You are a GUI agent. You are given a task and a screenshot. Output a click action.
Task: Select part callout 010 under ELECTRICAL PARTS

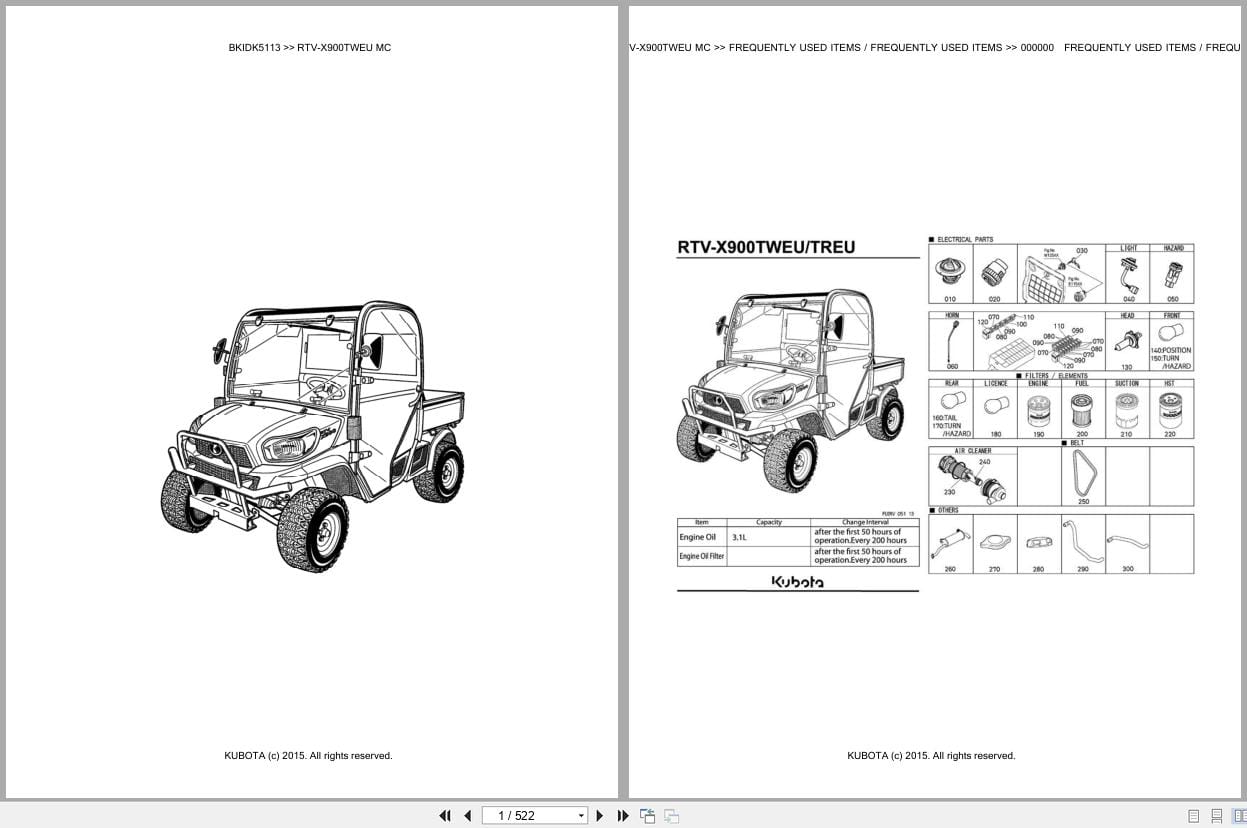(x=949, y=270)
